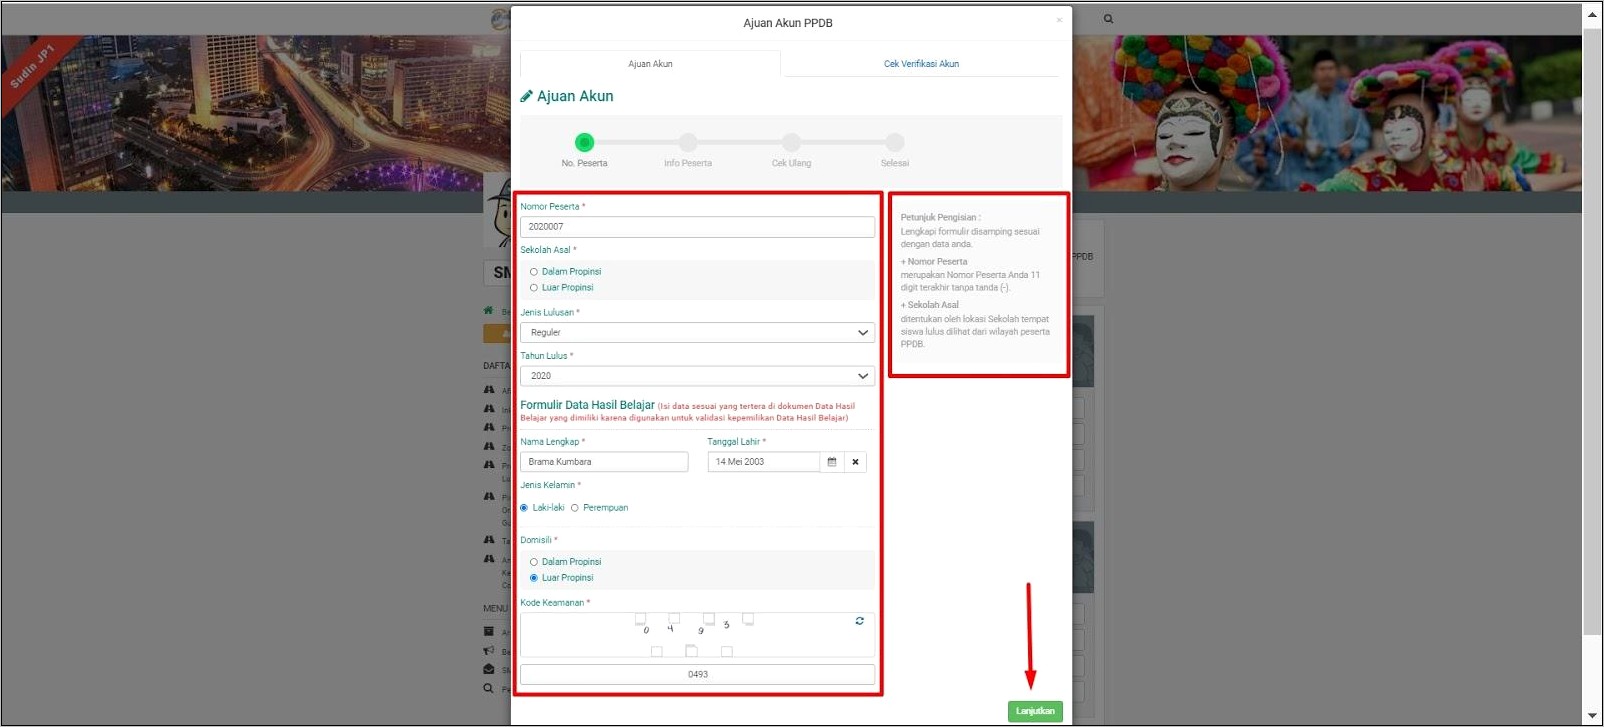1604x727 pixels.
Task: Select Dalam Propinsi under Sekolah Asal
Action: (534, 272)
